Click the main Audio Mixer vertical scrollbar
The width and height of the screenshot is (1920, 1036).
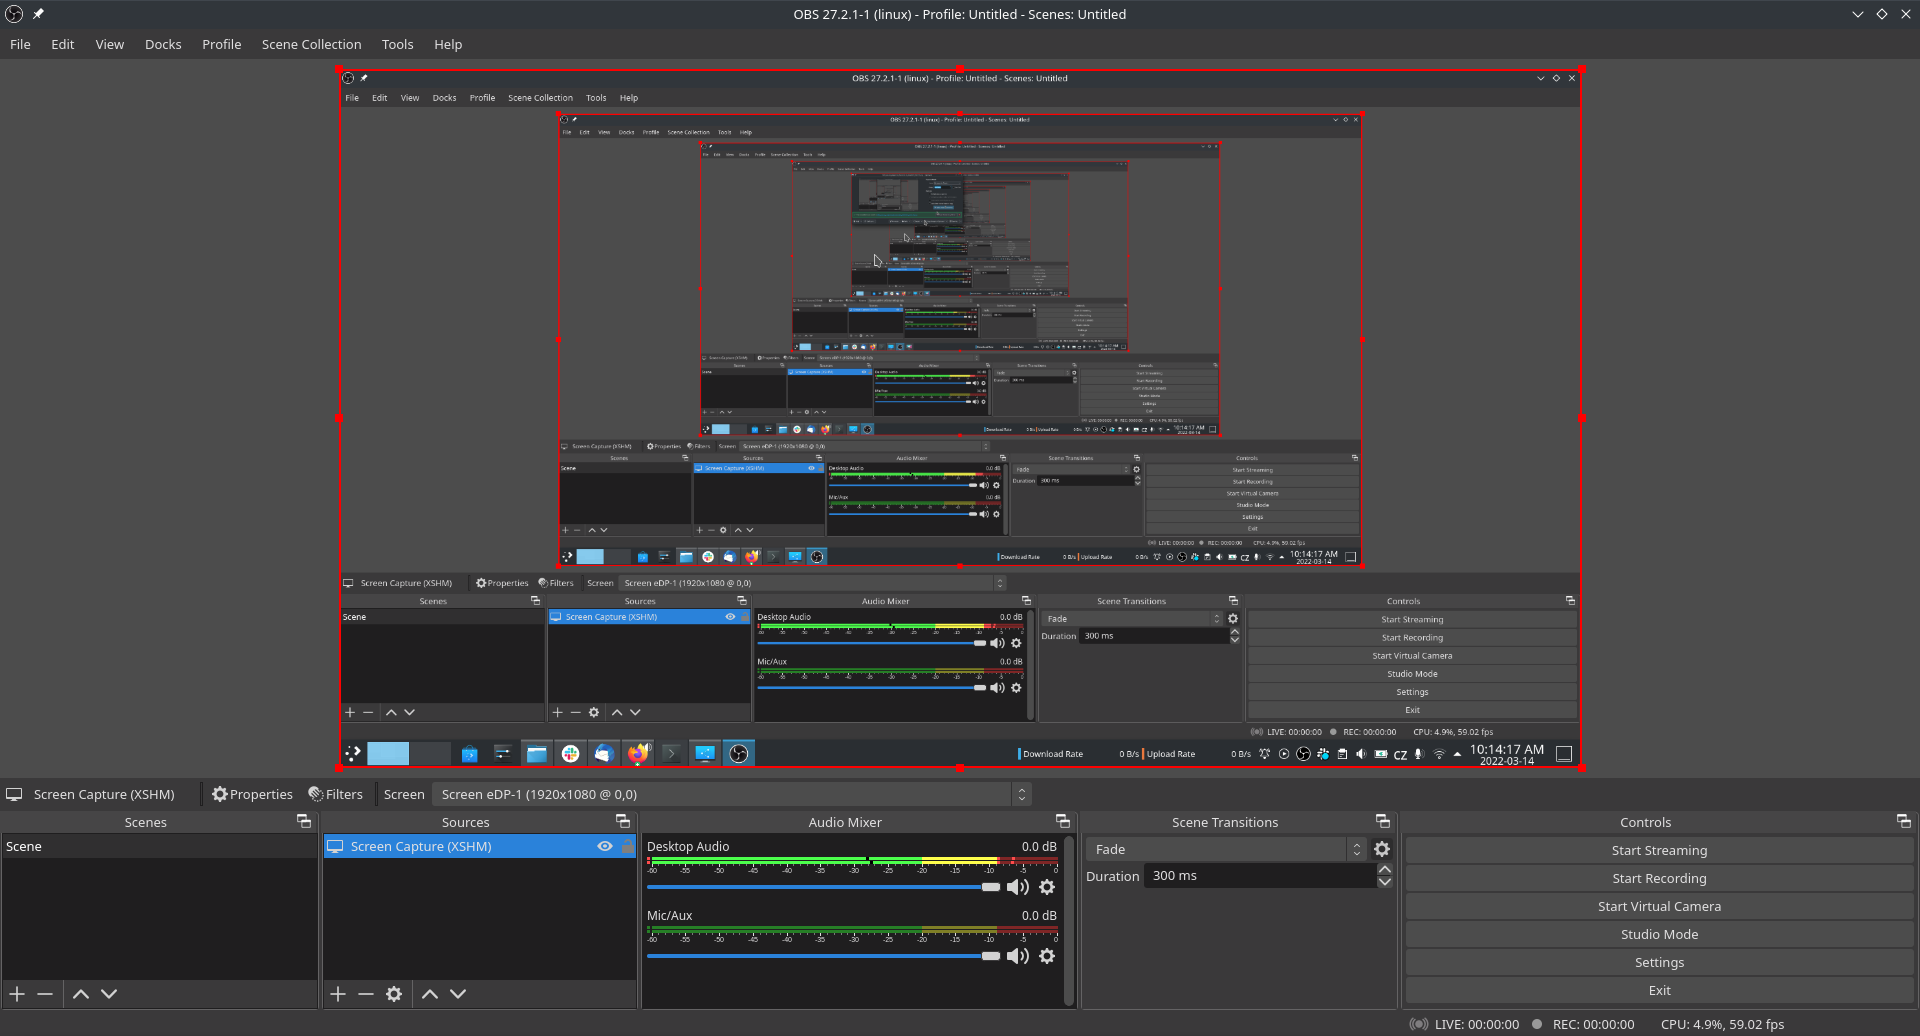point(1069,920)
